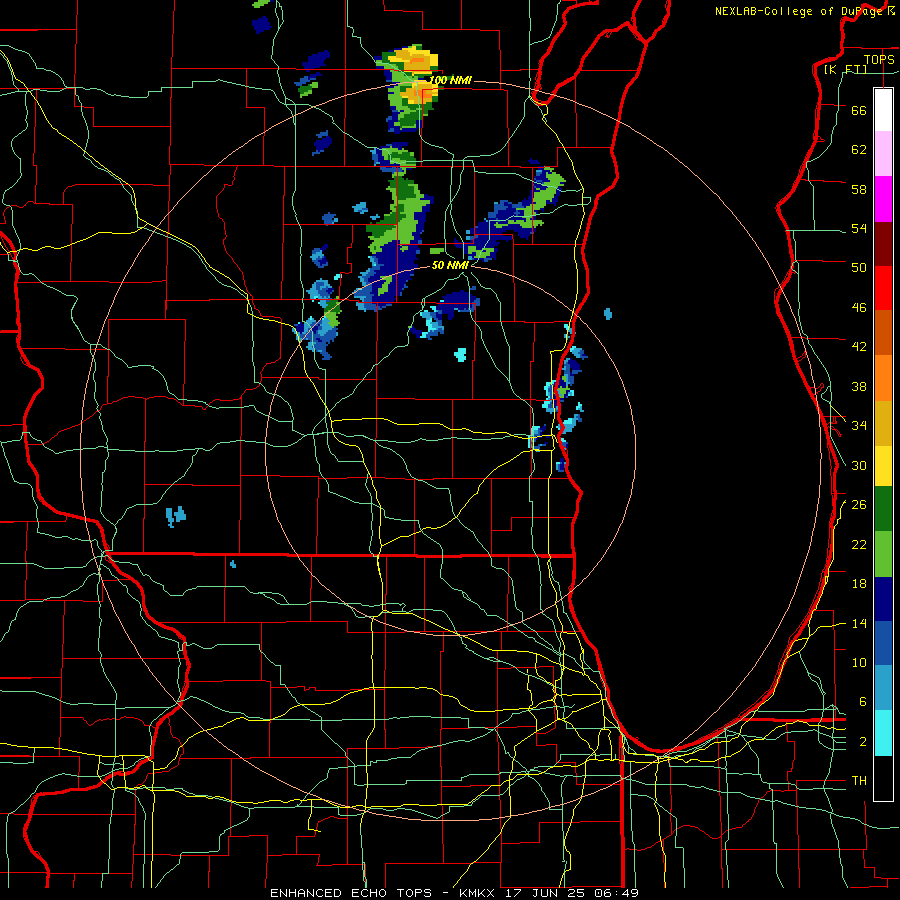Click the 26 value on the legend

click(x=859, y=505)
